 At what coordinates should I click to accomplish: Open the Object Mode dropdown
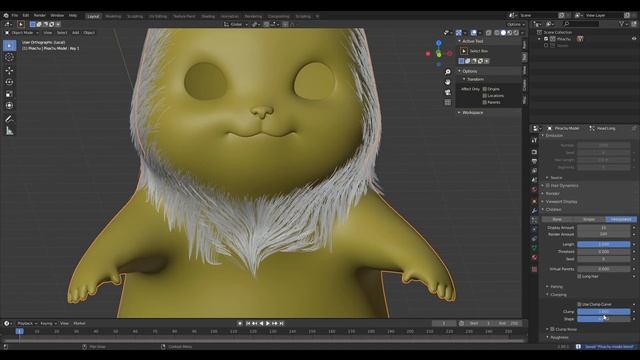coord(21,33)
